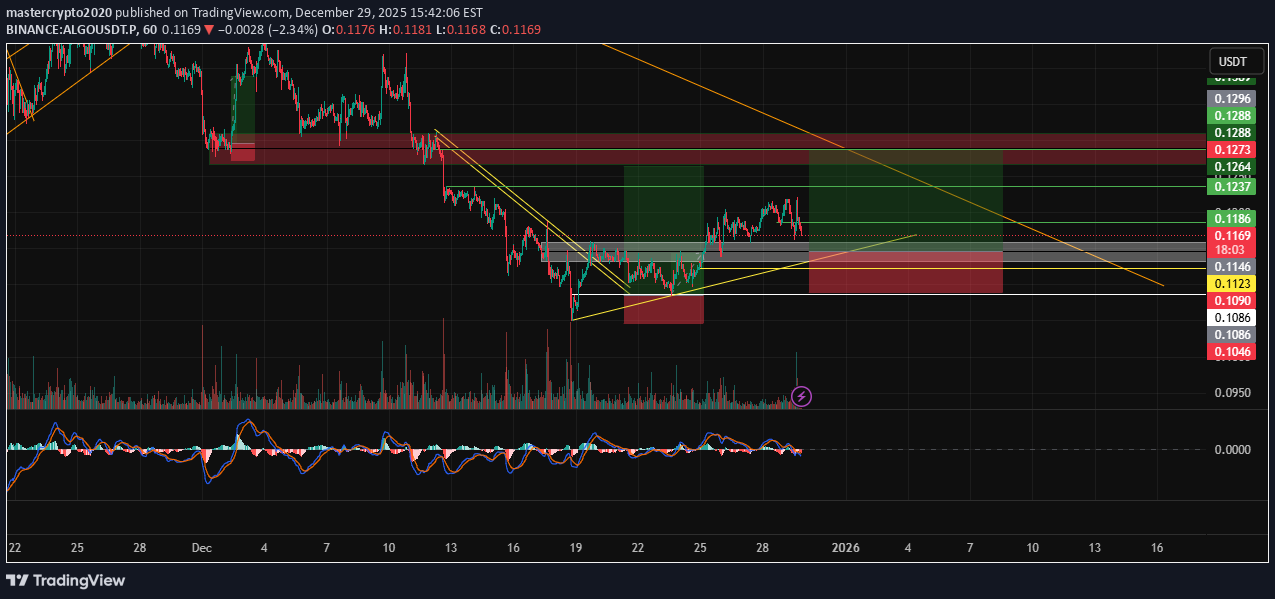Click the red 0.1046 price label
This screenshot has width=1275, height=599.
[x=1231, y=352]
